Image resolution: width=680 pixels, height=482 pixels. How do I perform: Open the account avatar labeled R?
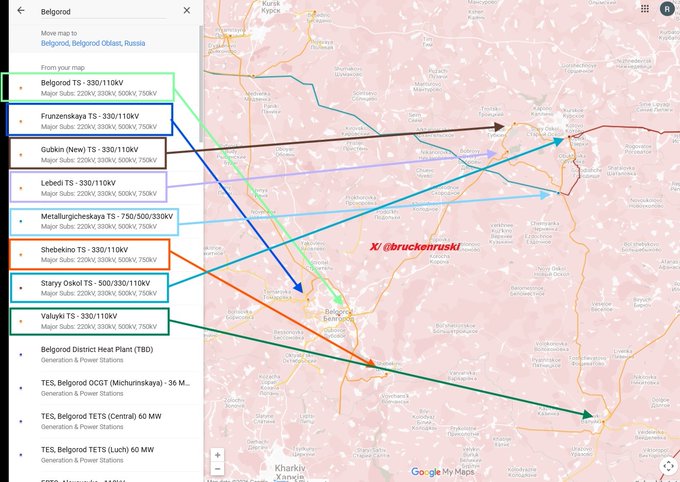[667, 9]
